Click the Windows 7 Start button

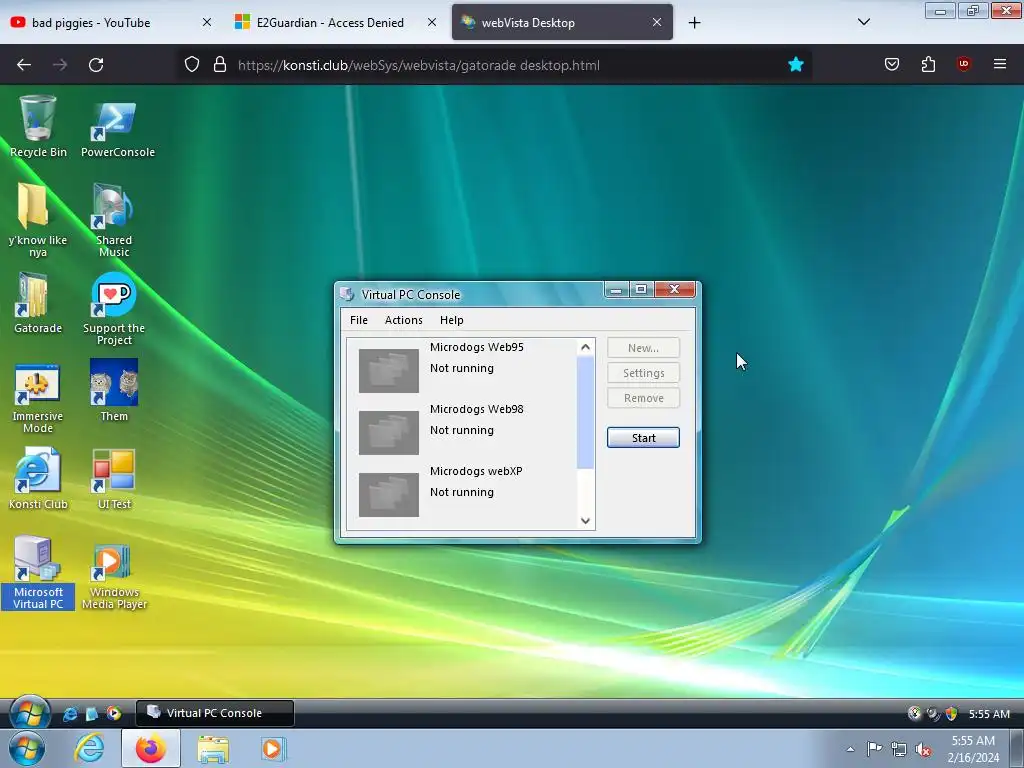click(x=27, y=749)
